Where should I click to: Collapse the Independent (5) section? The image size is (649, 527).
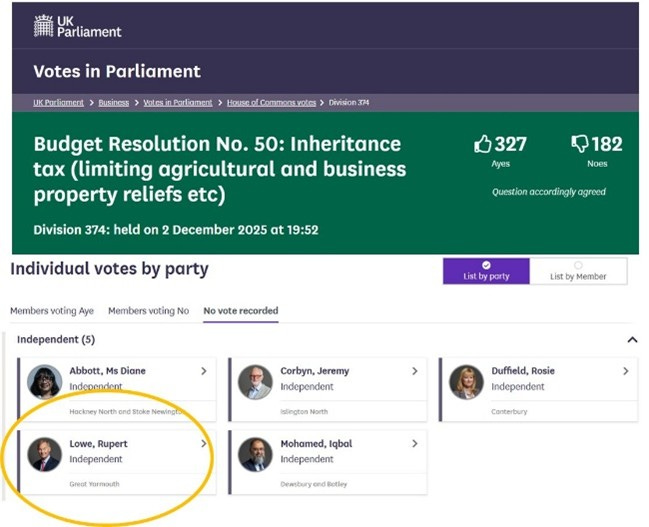pyautogui.click(x=632, y=340)
